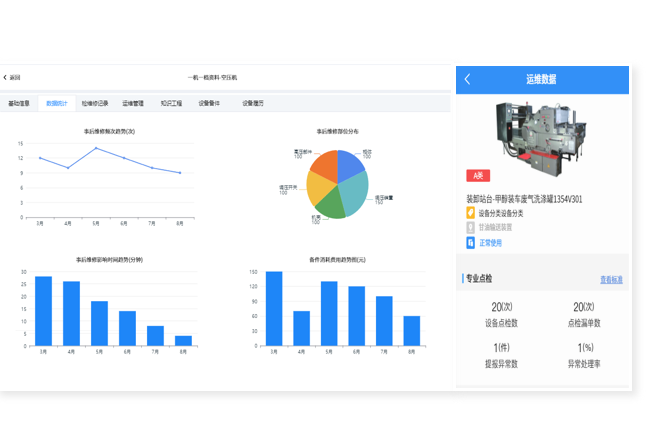Click the 查看标准 link
Image resolution: width=658 pixels, height=429 pixels.
point(610,280)
